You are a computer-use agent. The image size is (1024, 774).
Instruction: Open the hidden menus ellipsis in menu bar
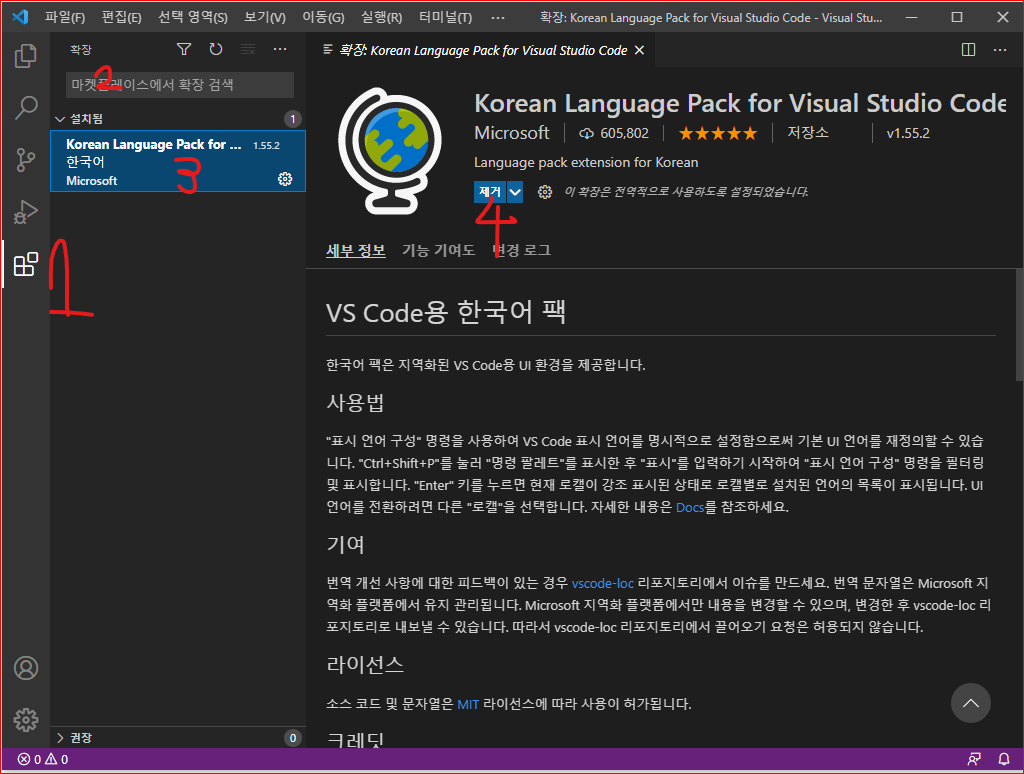coord(498,18)
